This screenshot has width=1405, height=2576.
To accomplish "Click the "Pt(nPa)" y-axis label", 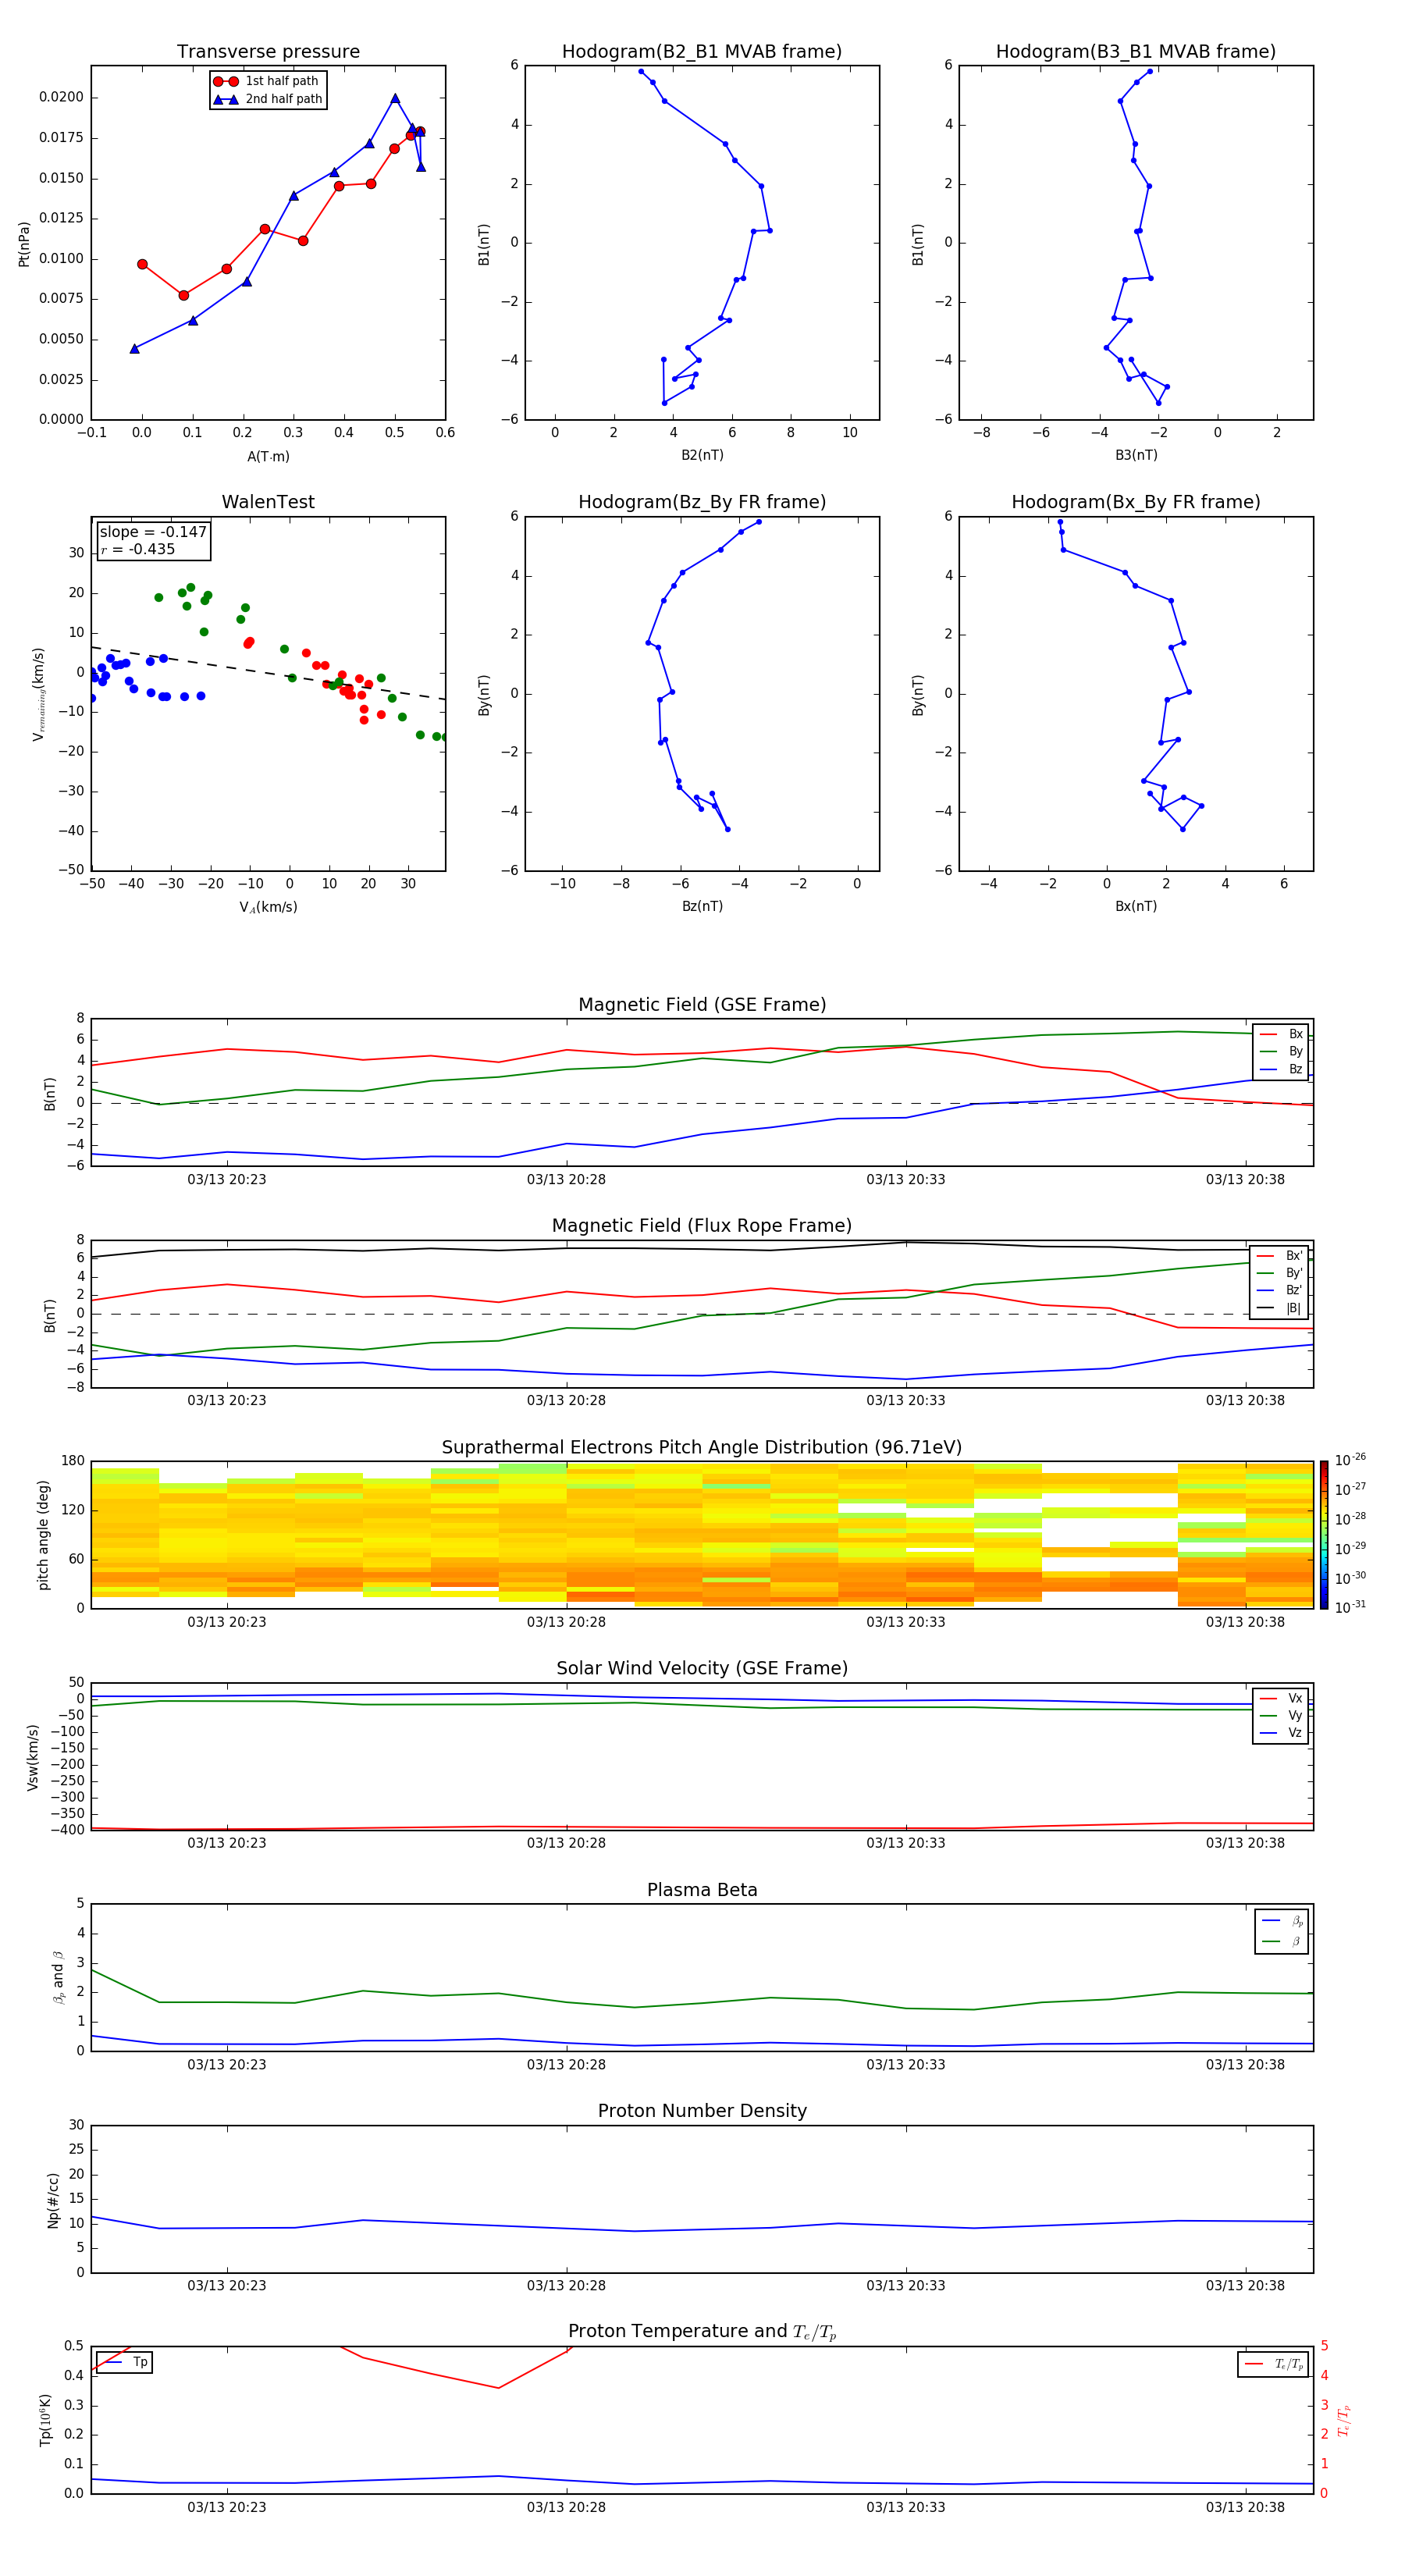I will click(x=24, y=243).
